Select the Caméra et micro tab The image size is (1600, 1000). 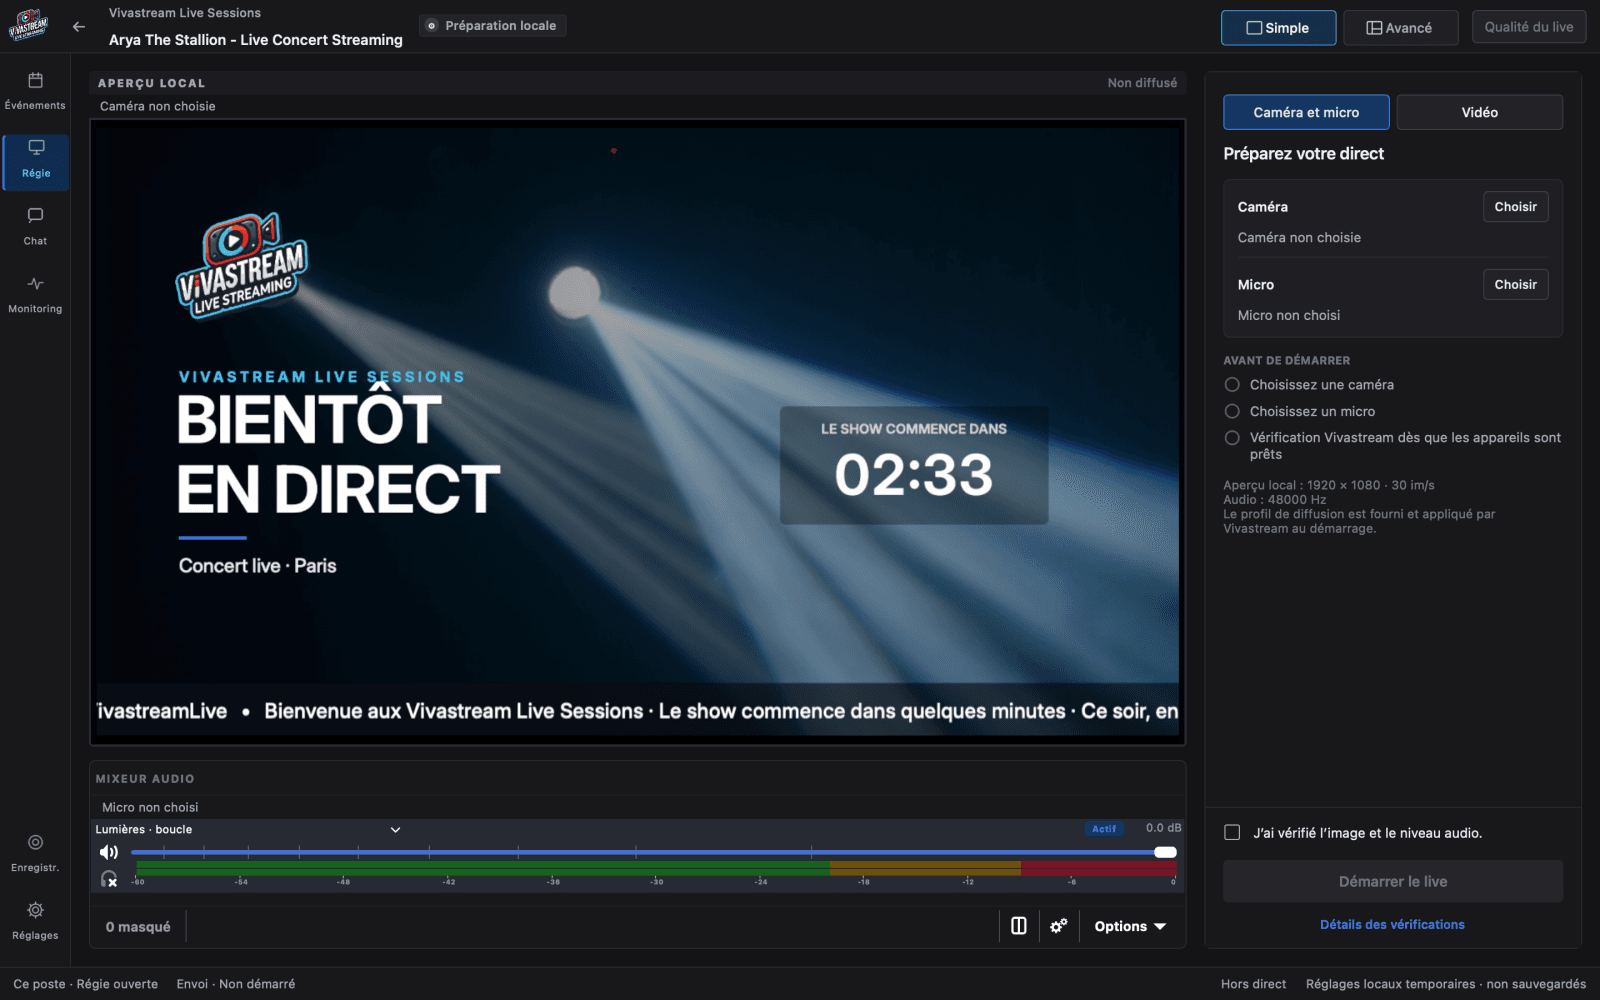1306,112
